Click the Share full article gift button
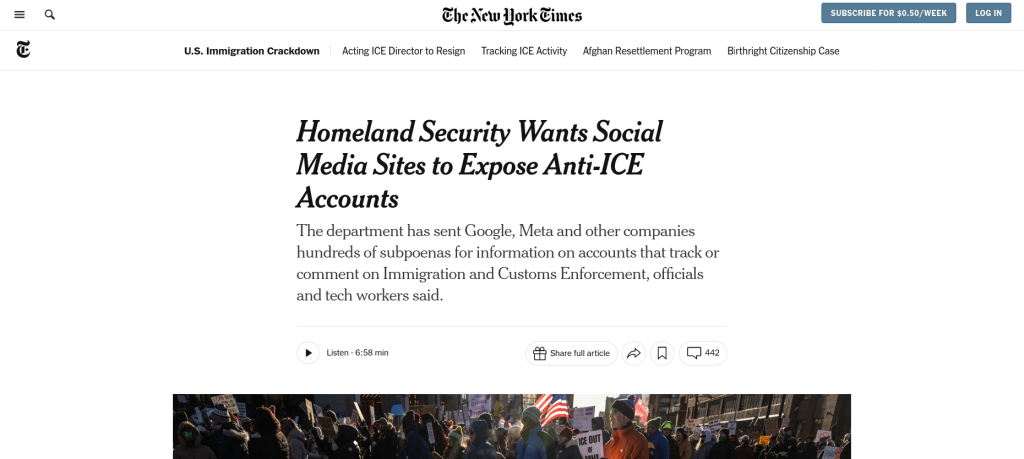 click(571, 353)
